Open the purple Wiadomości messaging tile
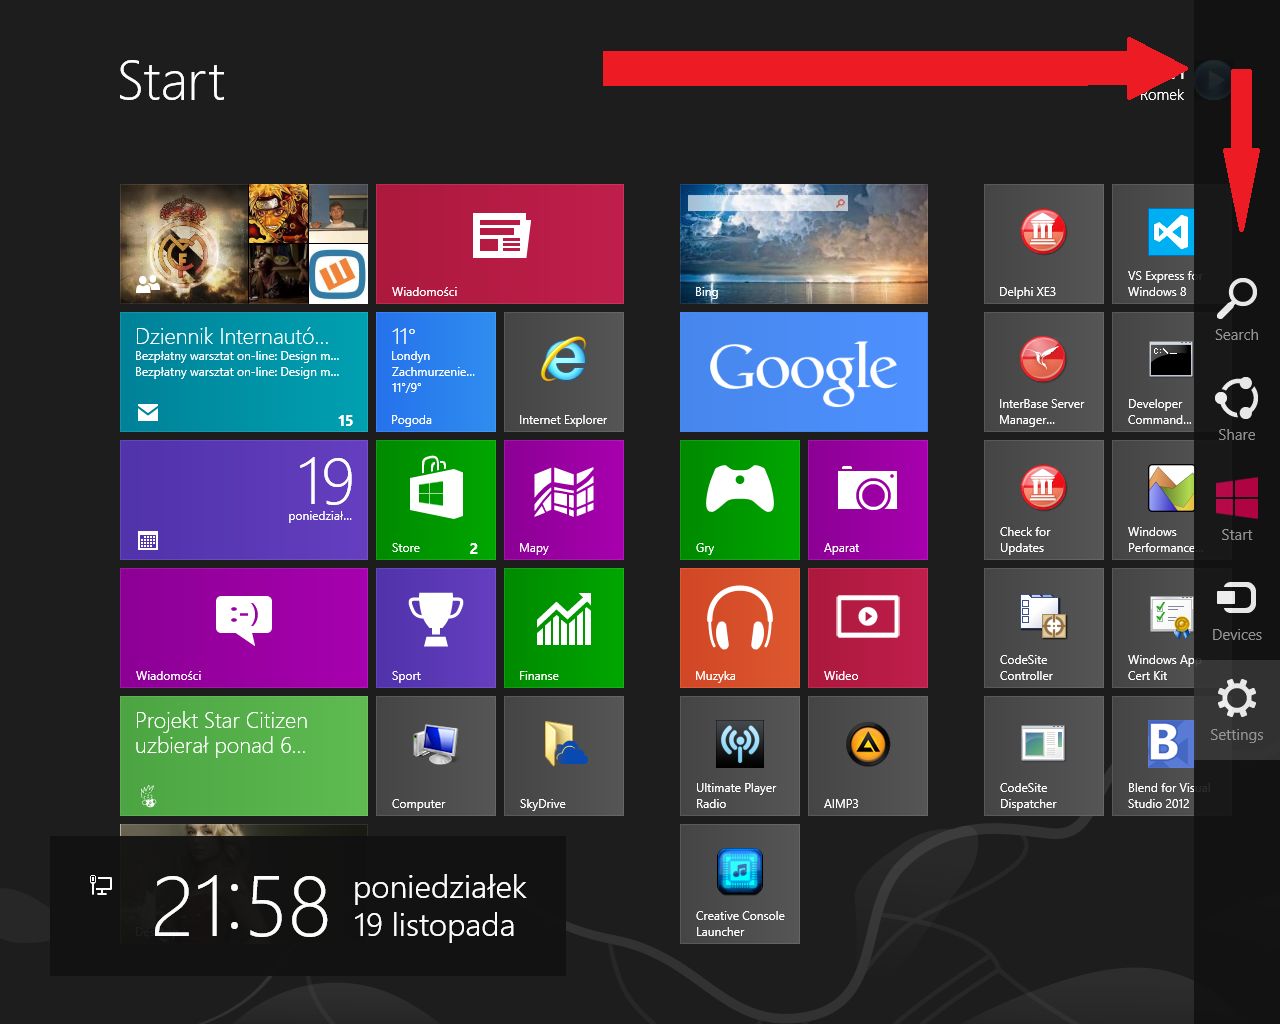 pyautogui.click(x=244, y=628)
